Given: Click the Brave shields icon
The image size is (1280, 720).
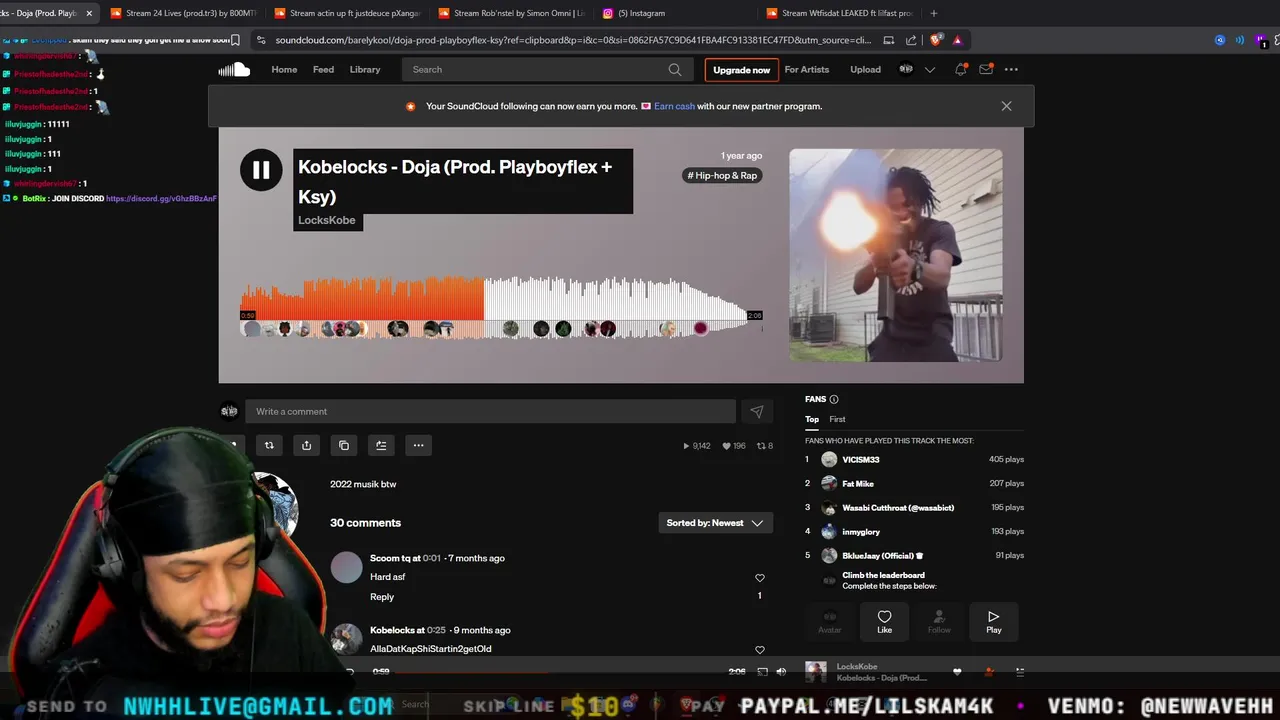Looking at the screenshot, I should click(937, 40).
